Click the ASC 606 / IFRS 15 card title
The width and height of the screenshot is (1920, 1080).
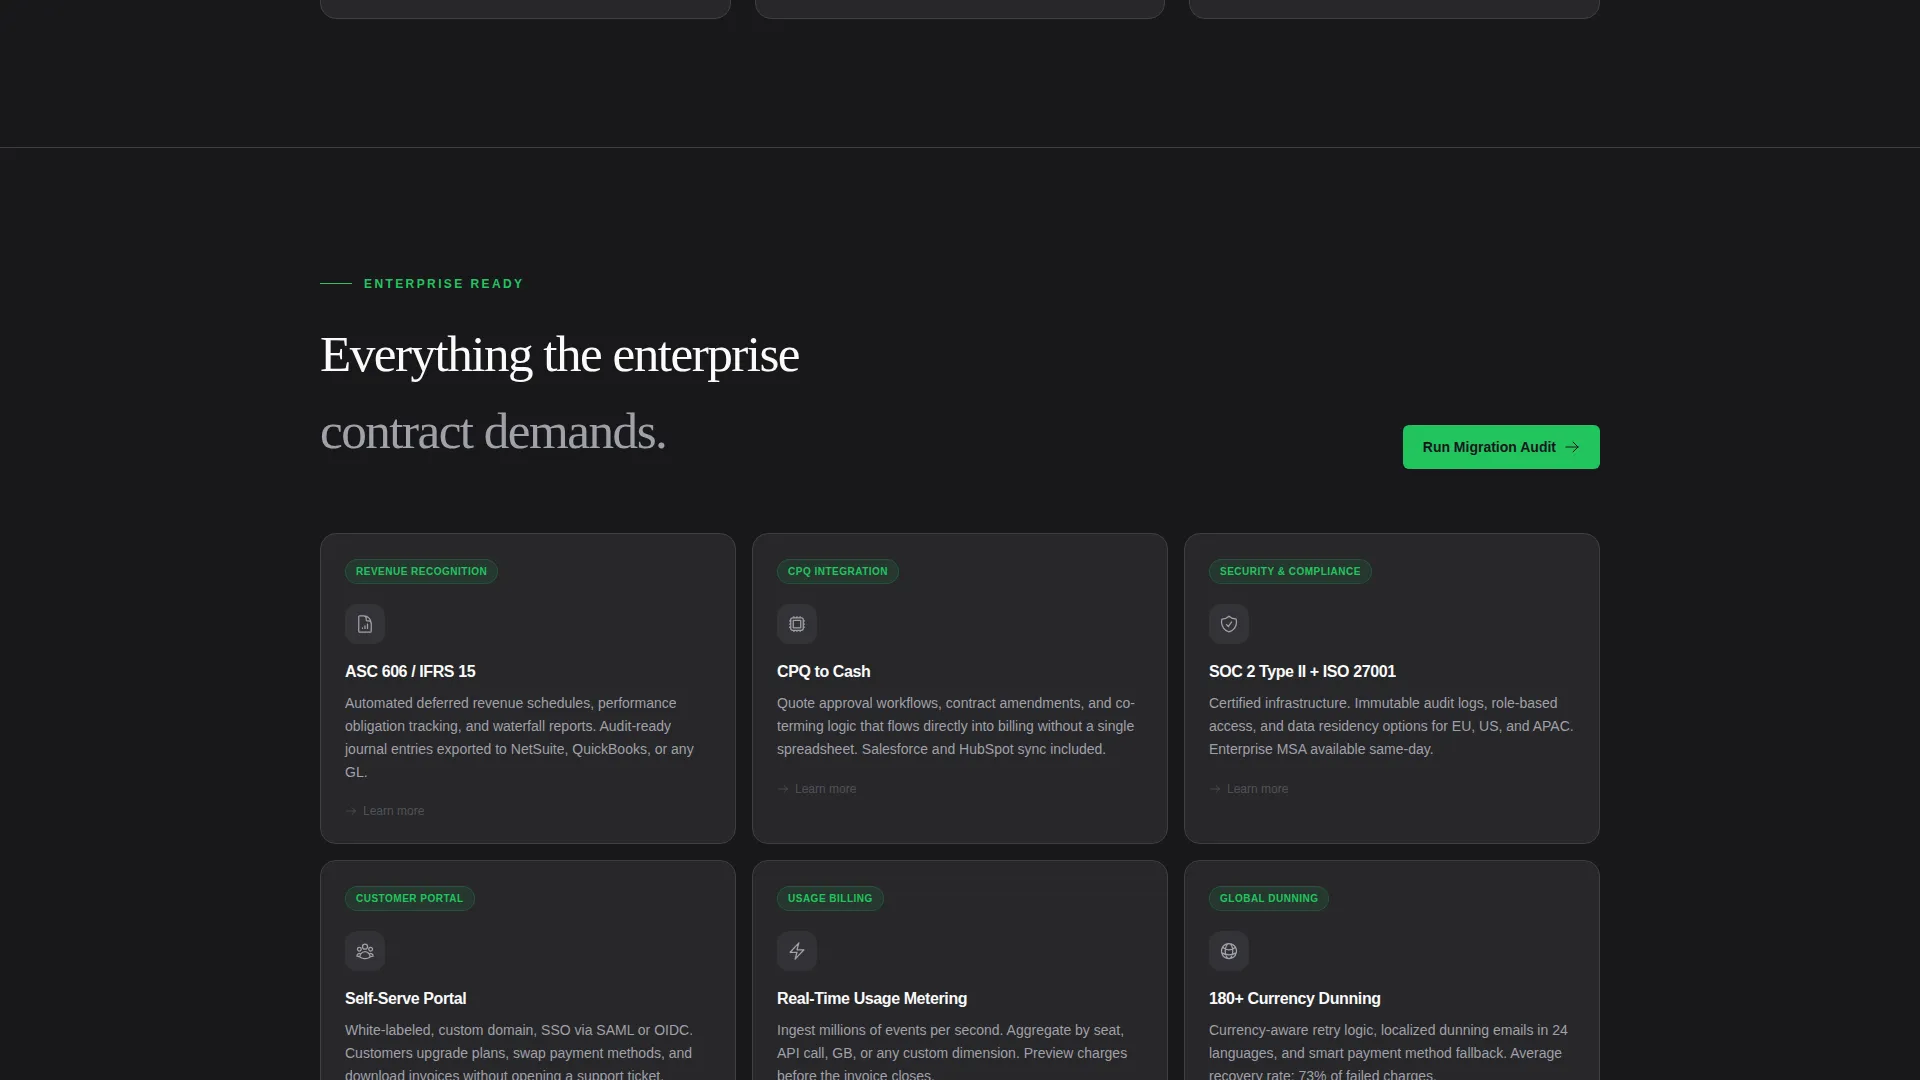(410, 671)
